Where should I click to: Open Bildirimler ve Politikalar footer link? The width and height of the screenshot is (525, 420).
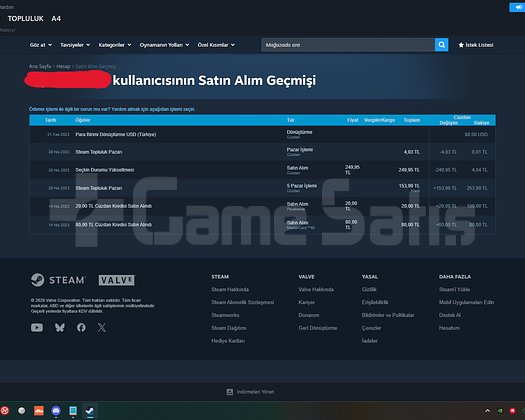click(x=388, y=315)
